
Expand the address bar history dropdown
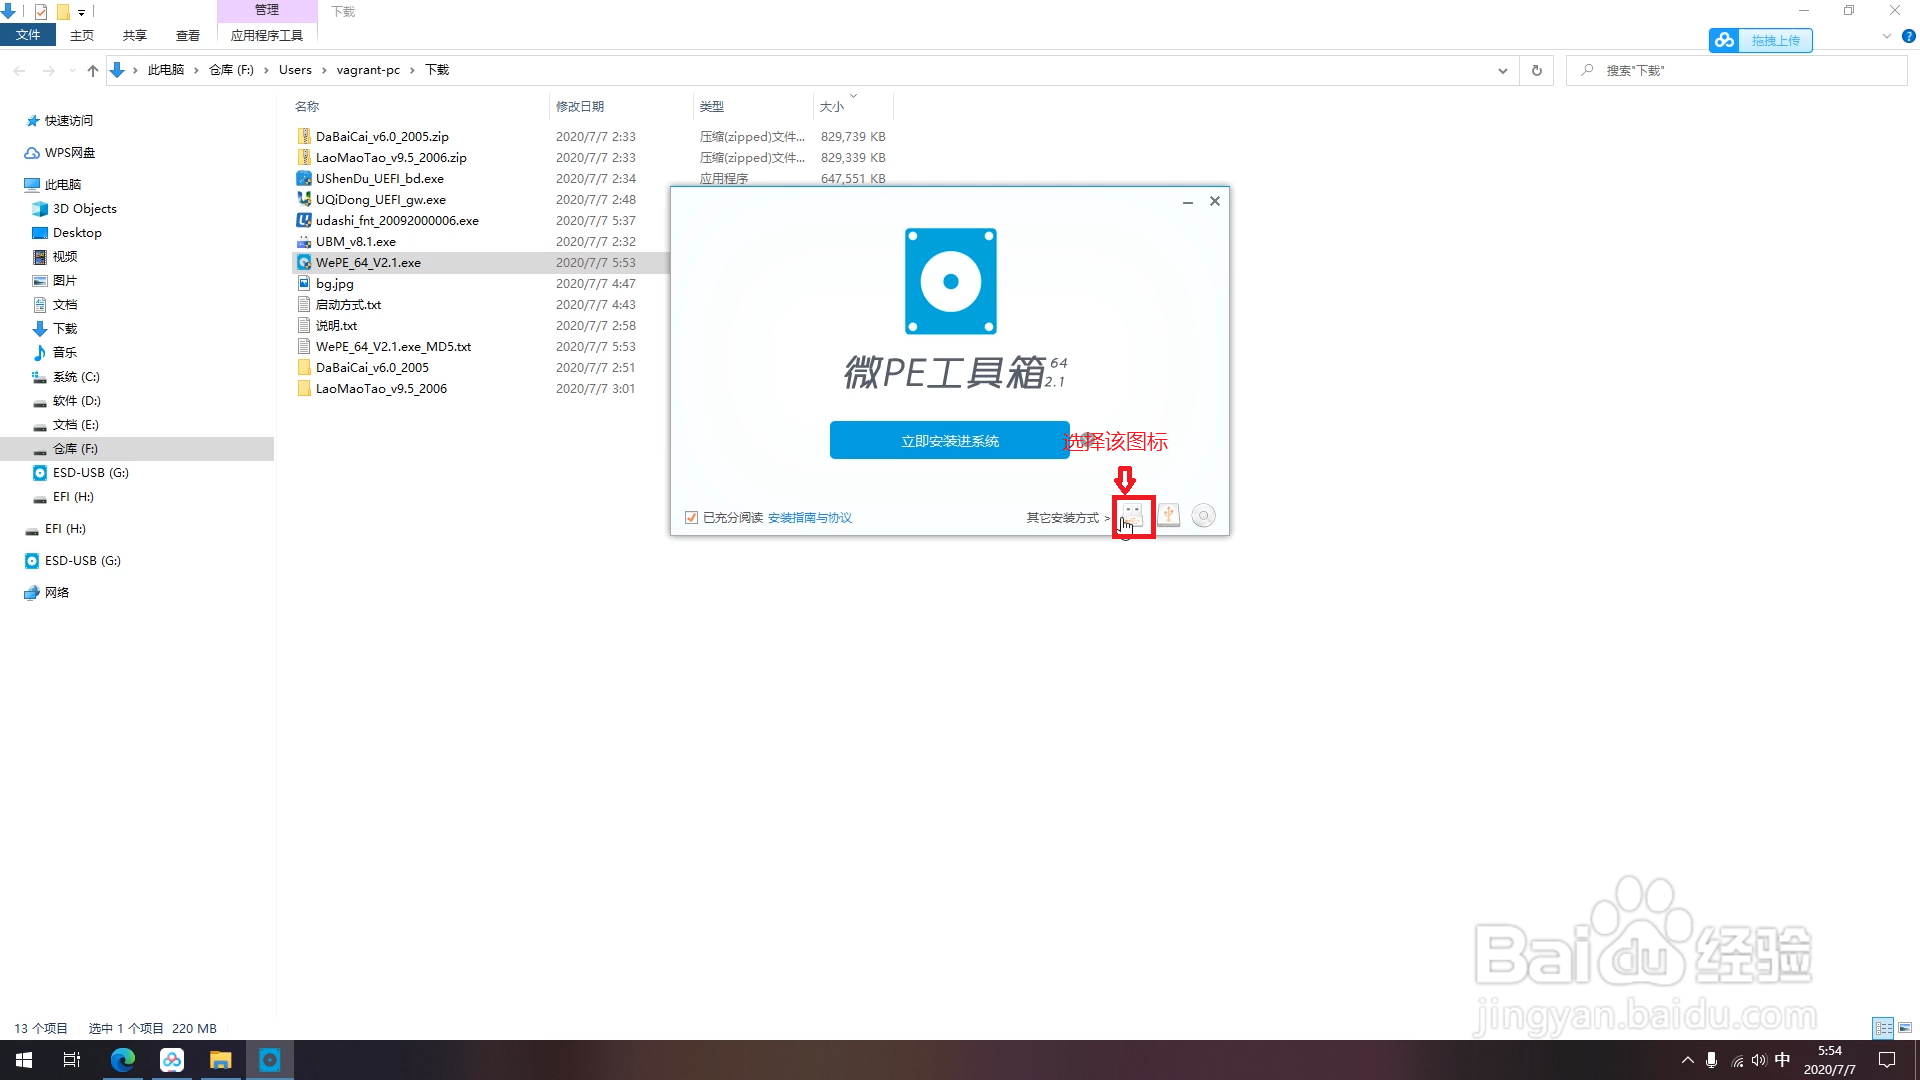click(1502, 70)
